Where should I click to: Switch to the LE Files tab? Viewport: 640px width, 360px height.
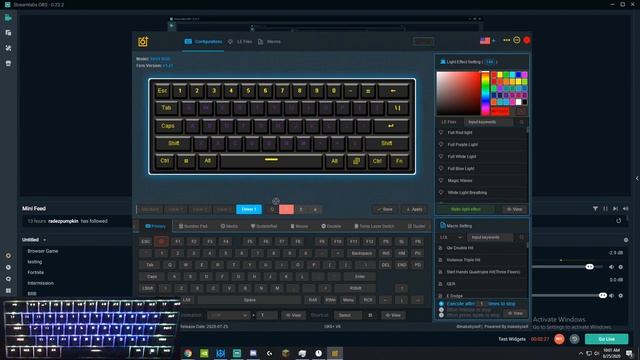(240, 42)
